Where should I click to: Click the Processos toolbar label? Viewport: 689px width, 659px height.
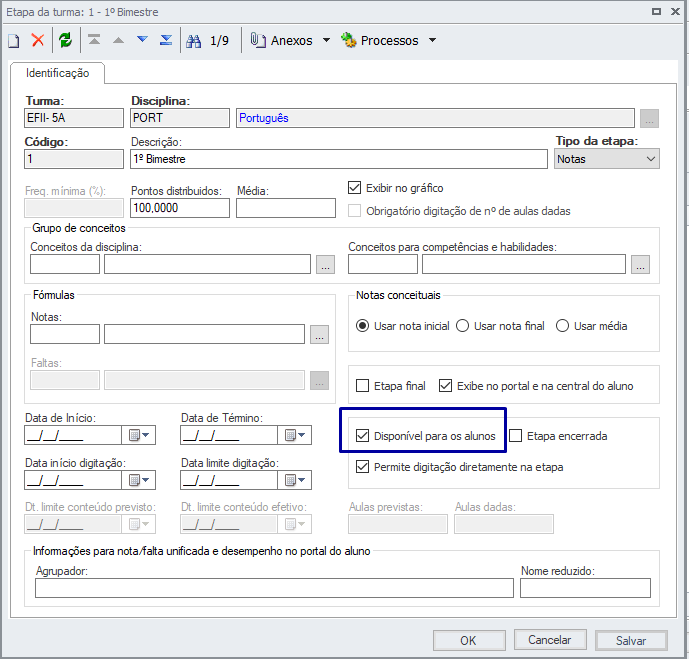point(389,40)
